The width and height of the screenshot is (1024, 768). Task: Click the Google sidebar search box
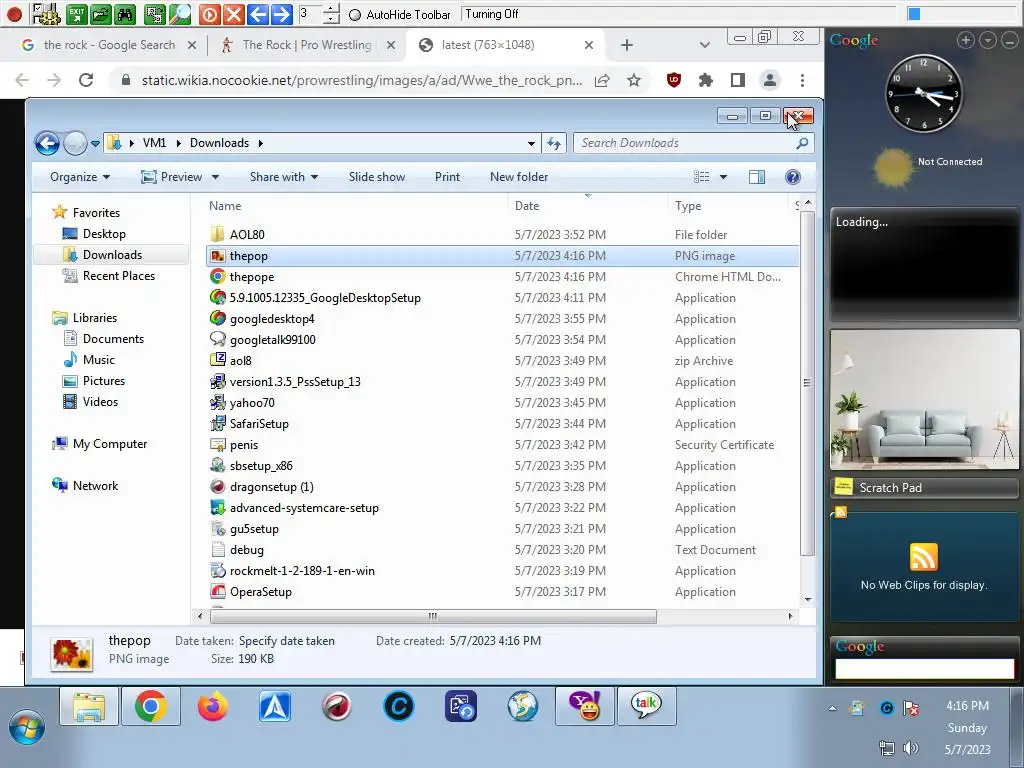coord(924,669)
